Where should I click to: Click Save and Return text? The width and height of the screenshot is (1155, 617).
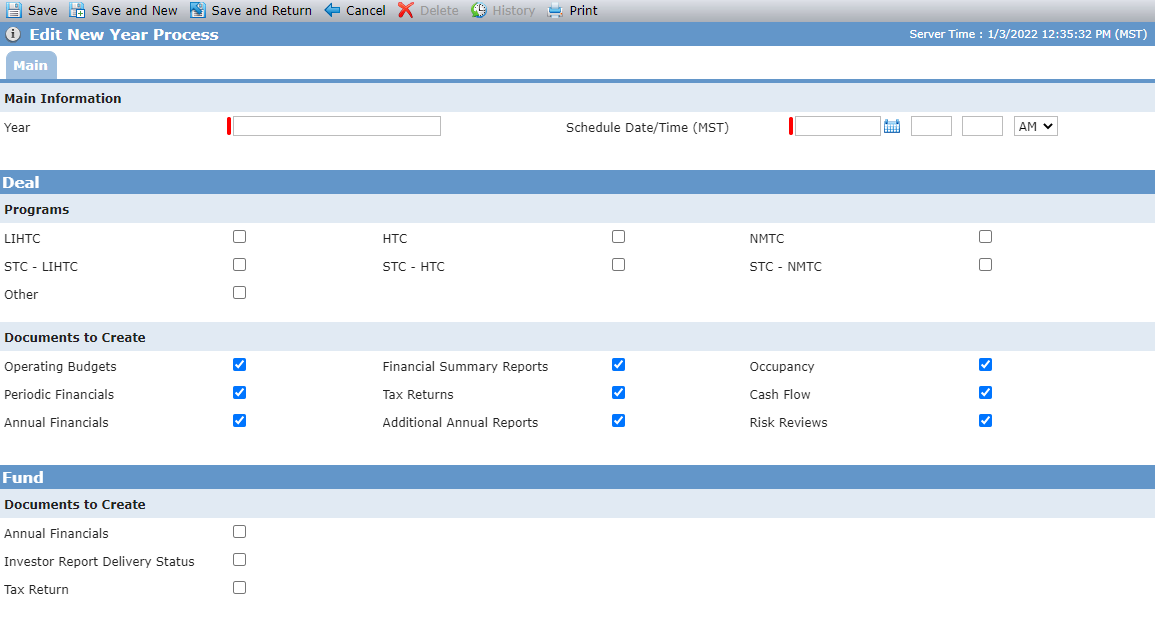pyautogui.click(x=261, y=11)
